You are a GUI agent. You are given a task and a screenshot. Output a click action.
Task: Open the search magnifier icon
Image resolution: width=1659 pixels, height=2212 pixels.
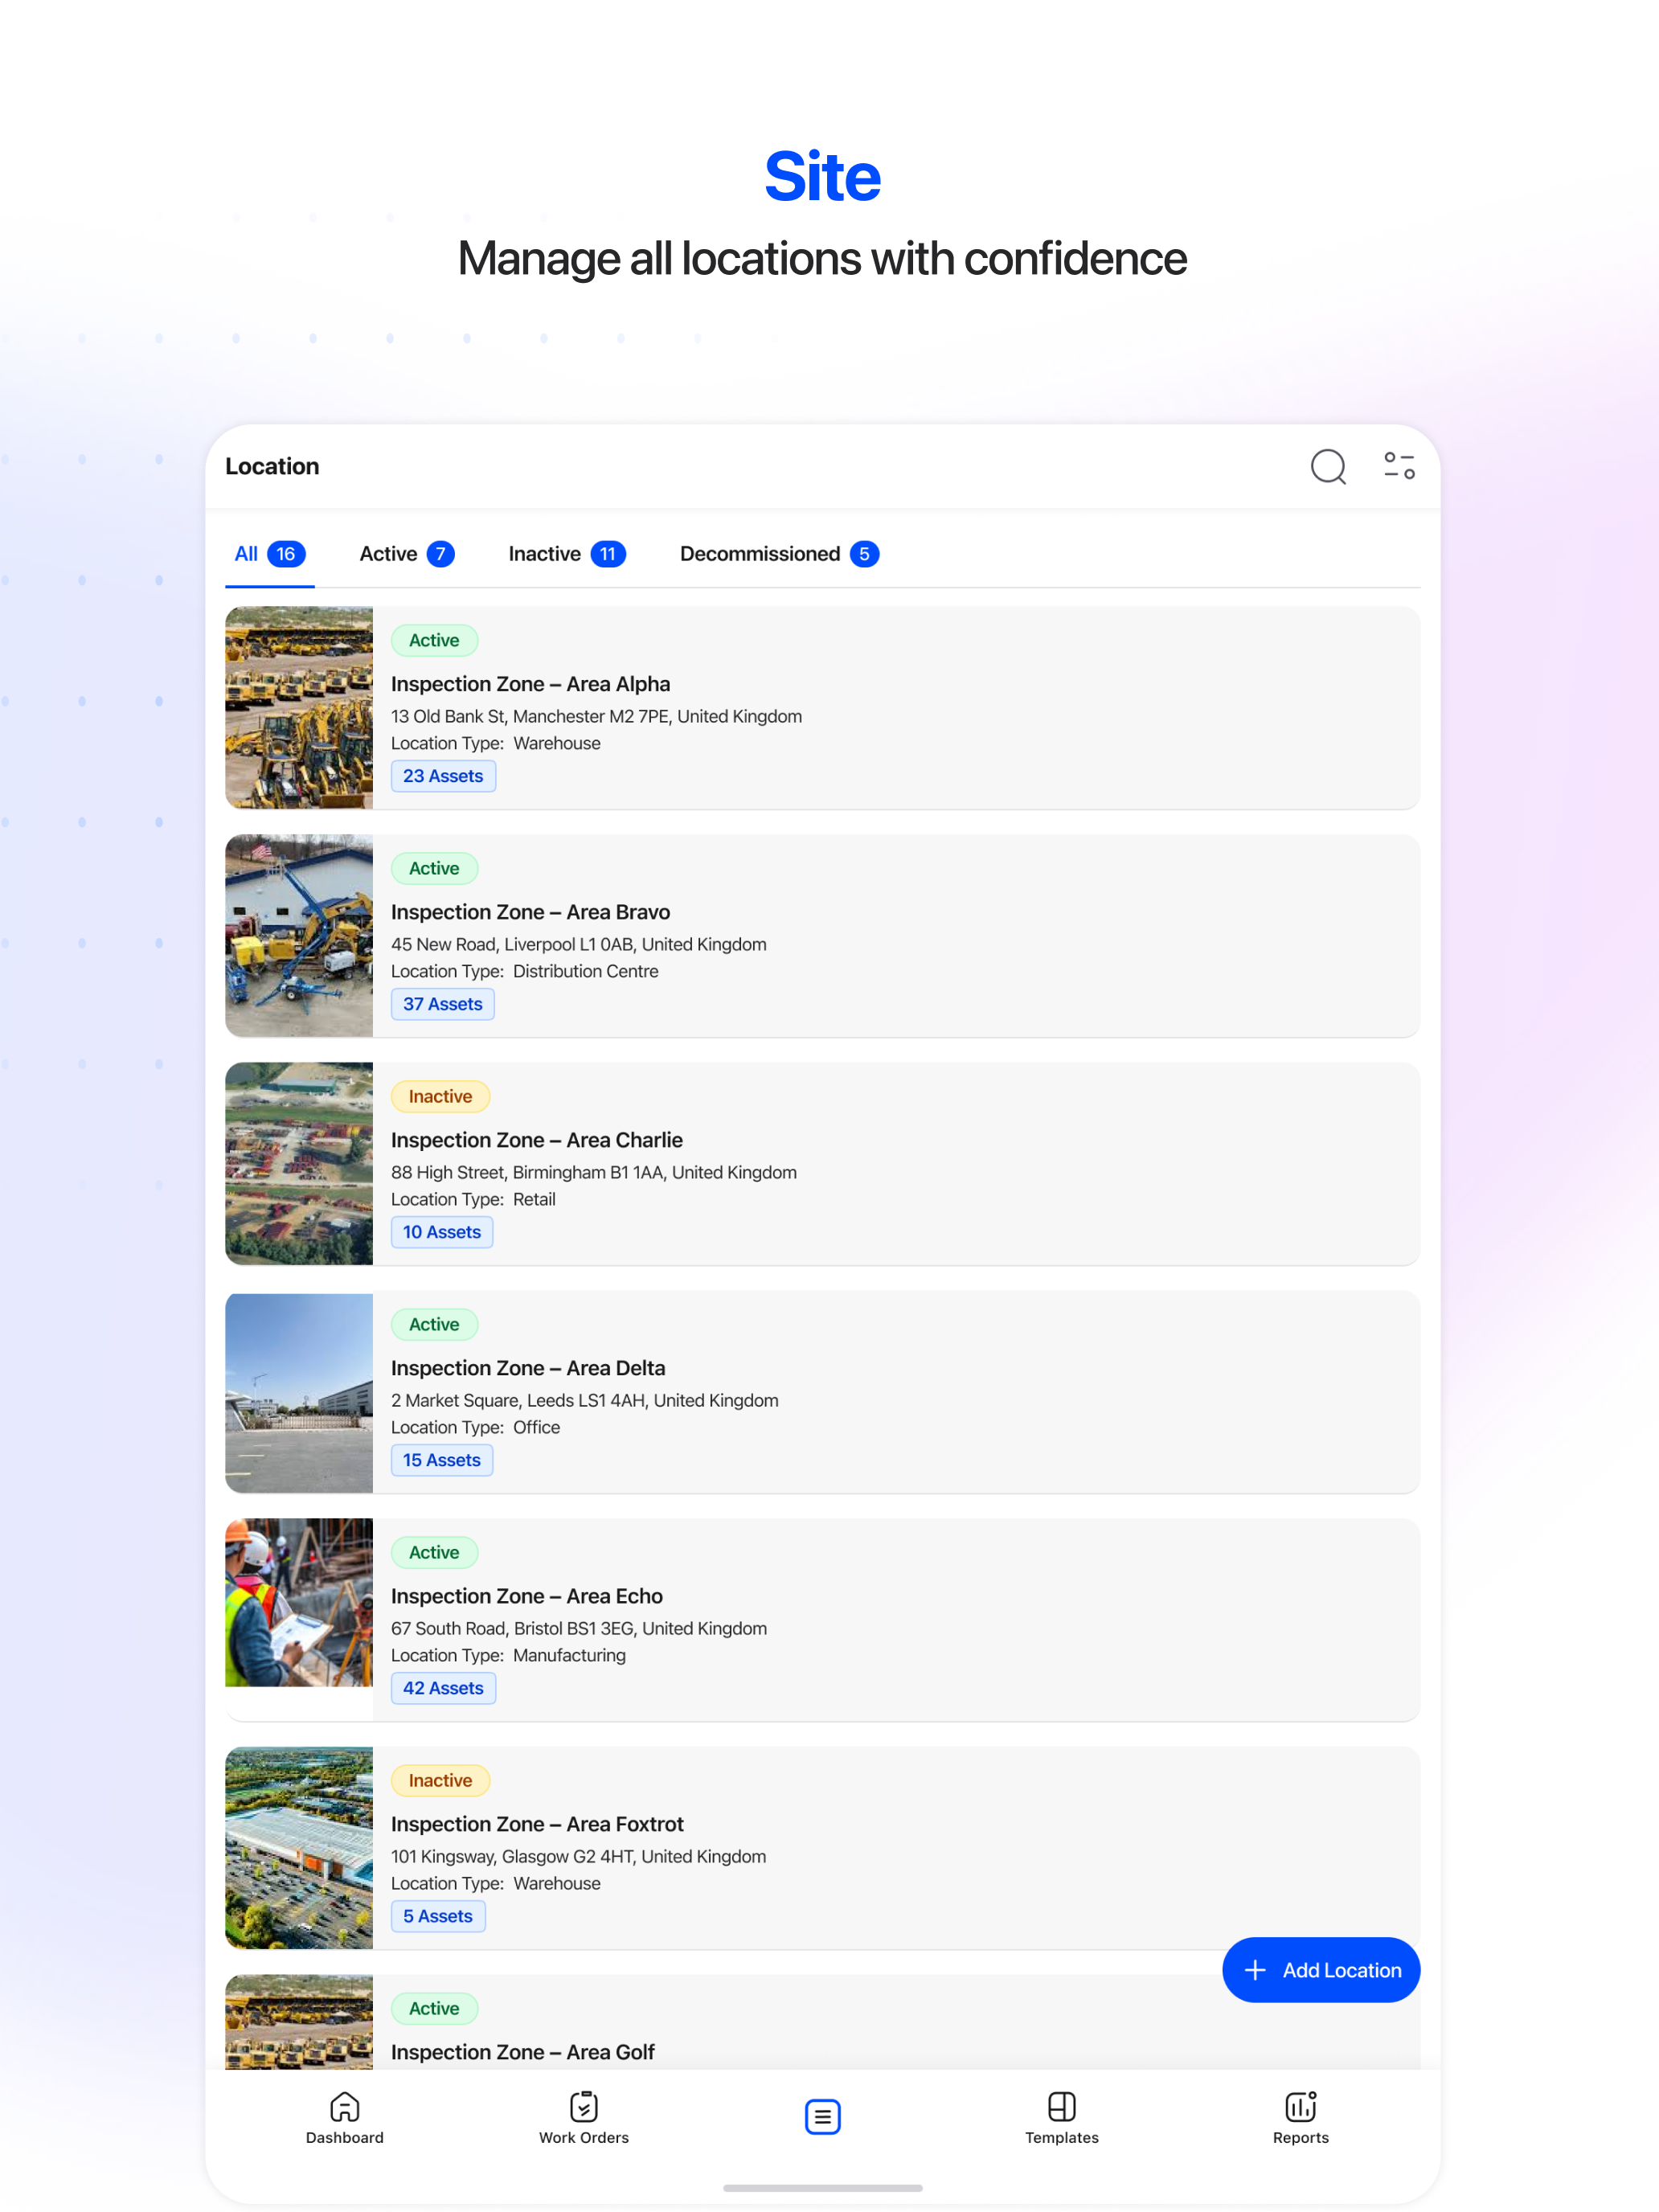point(1328,467)
